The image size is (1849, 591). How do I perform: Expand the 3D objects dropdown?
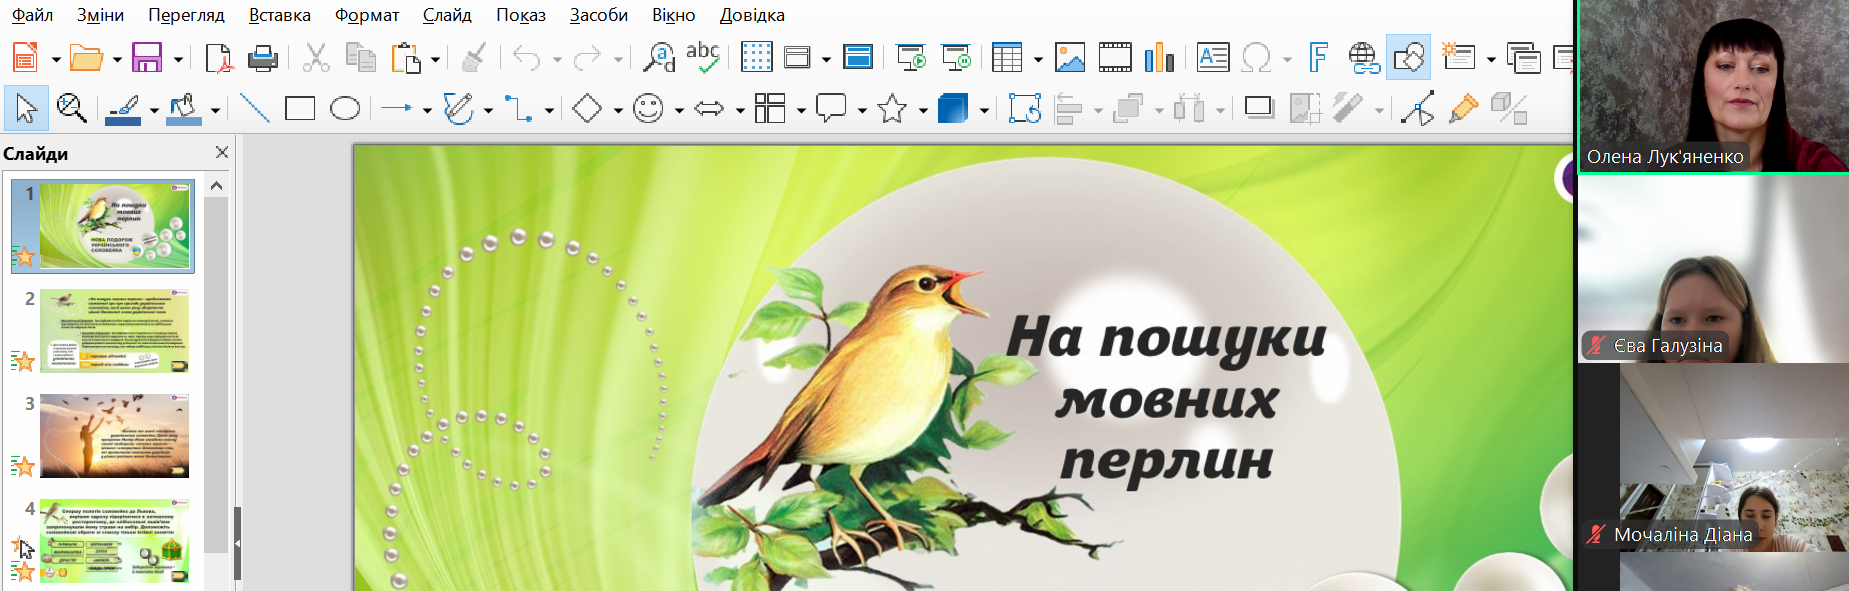click(984, 109)
